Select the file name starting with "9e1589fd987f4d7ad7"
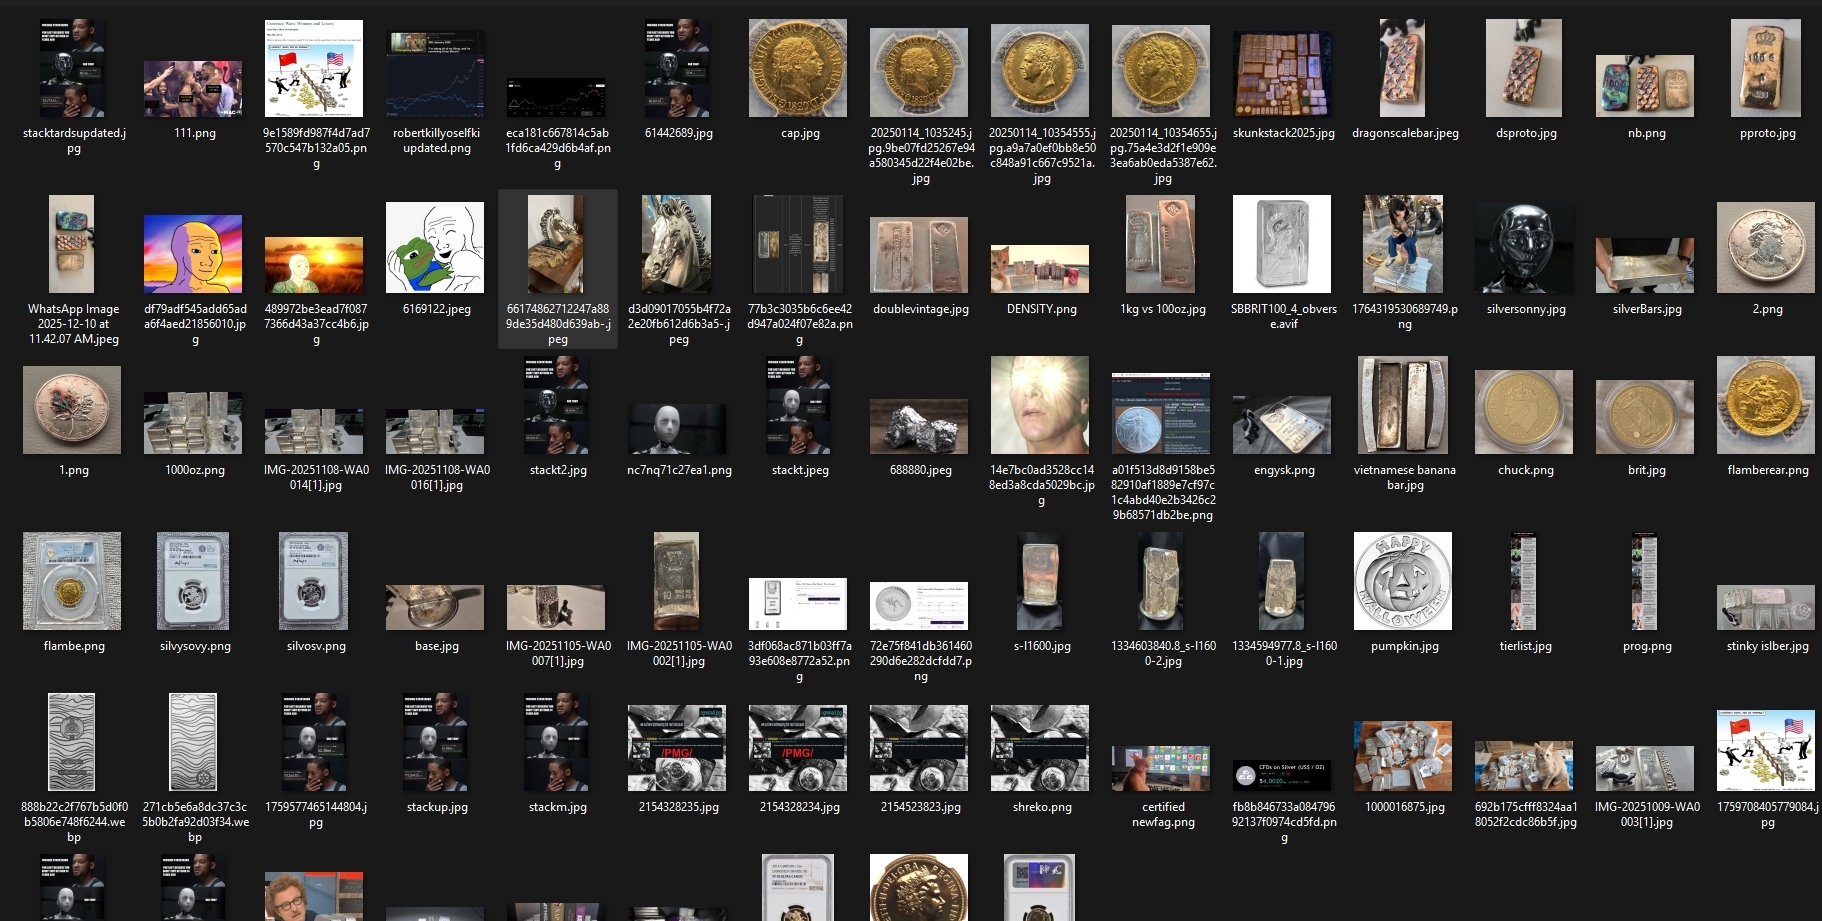This screenshot has width=1822, height=921. (x=316, y=148)
